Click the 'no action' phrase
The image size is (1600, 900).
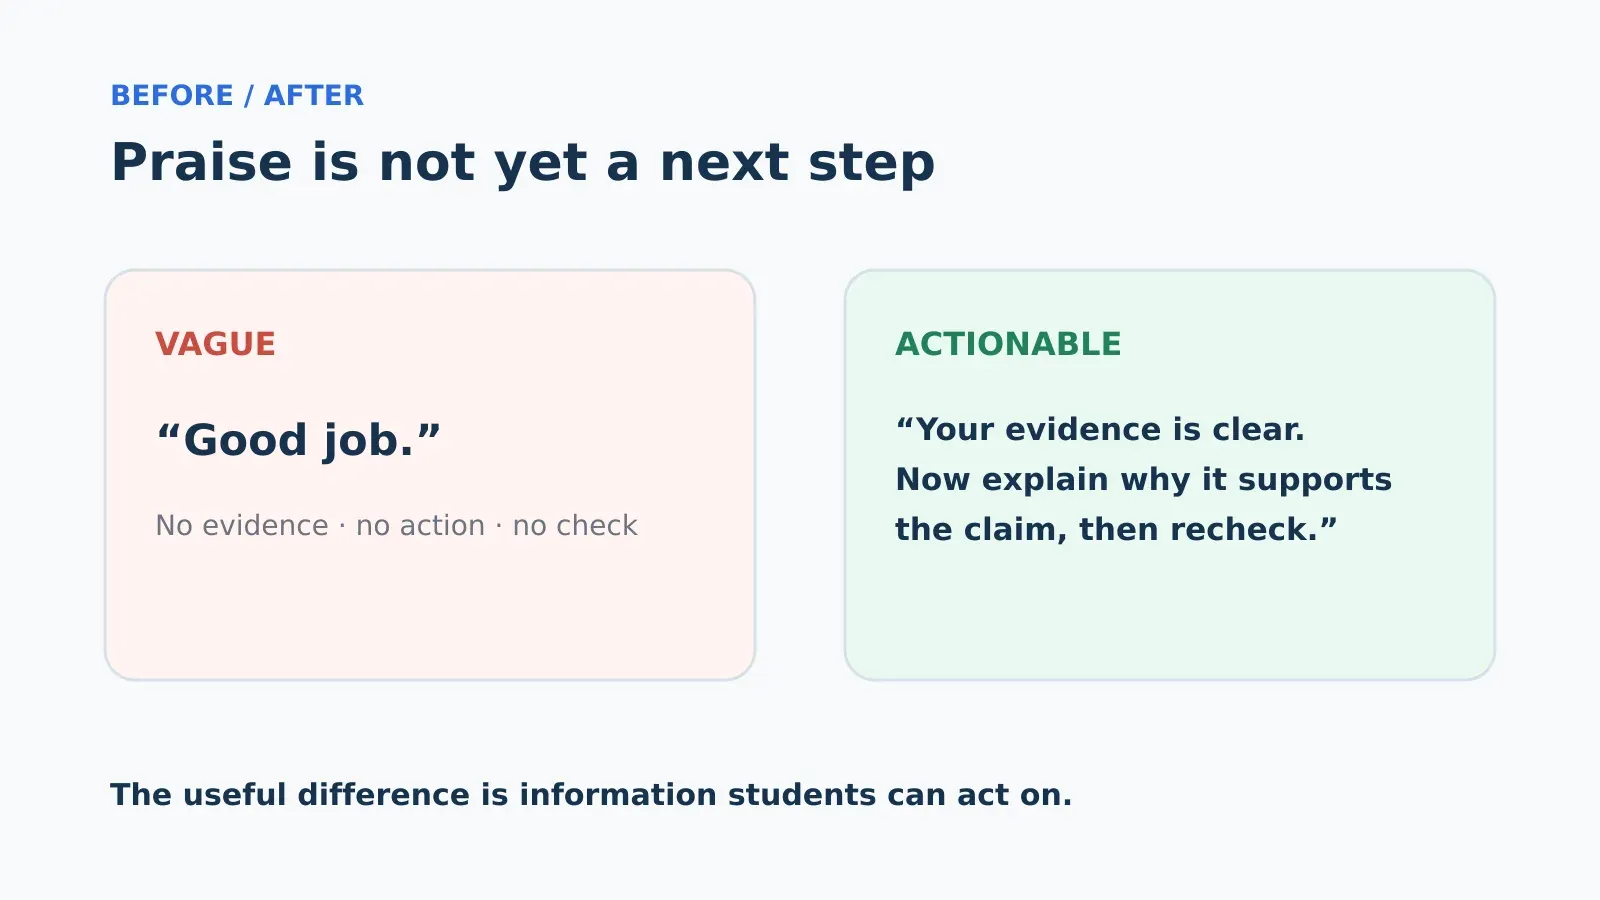point(420,525)
